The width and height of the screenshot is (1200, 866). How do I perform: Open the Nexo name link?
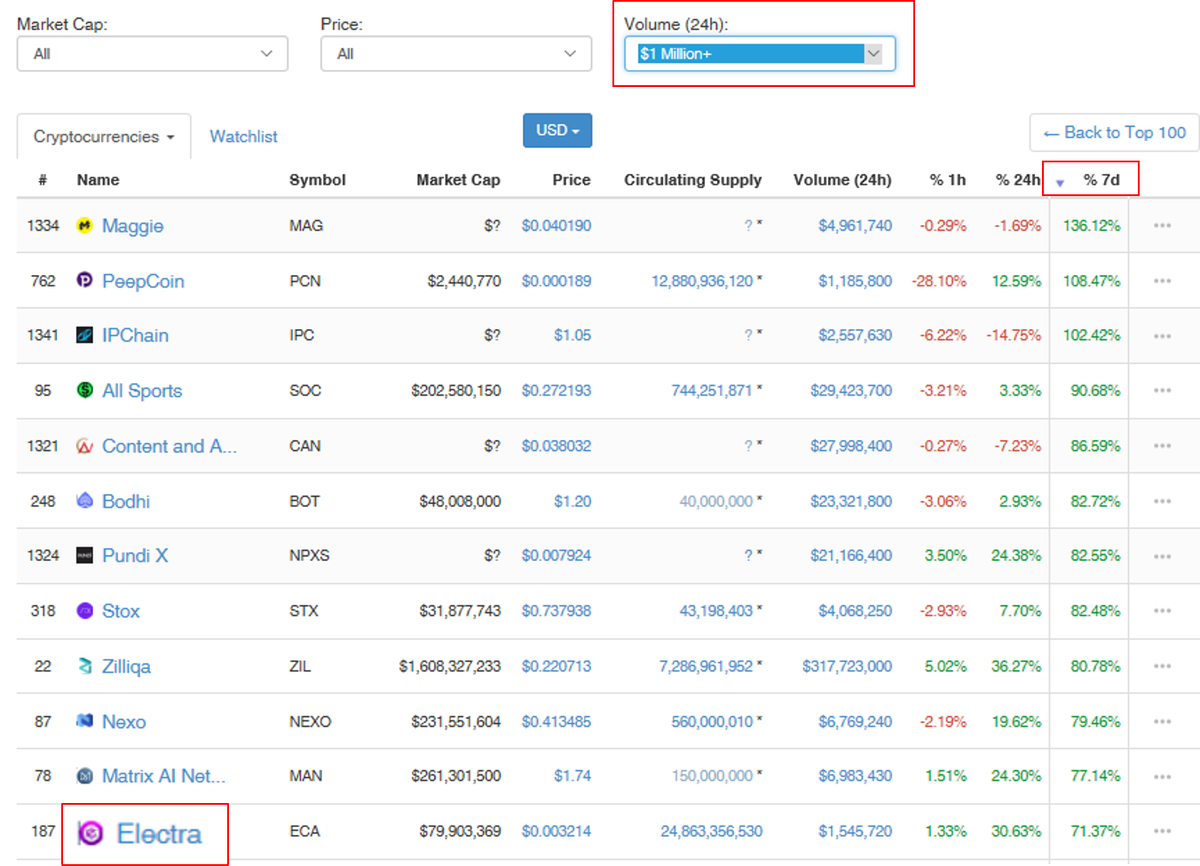[x=124, y=721]
